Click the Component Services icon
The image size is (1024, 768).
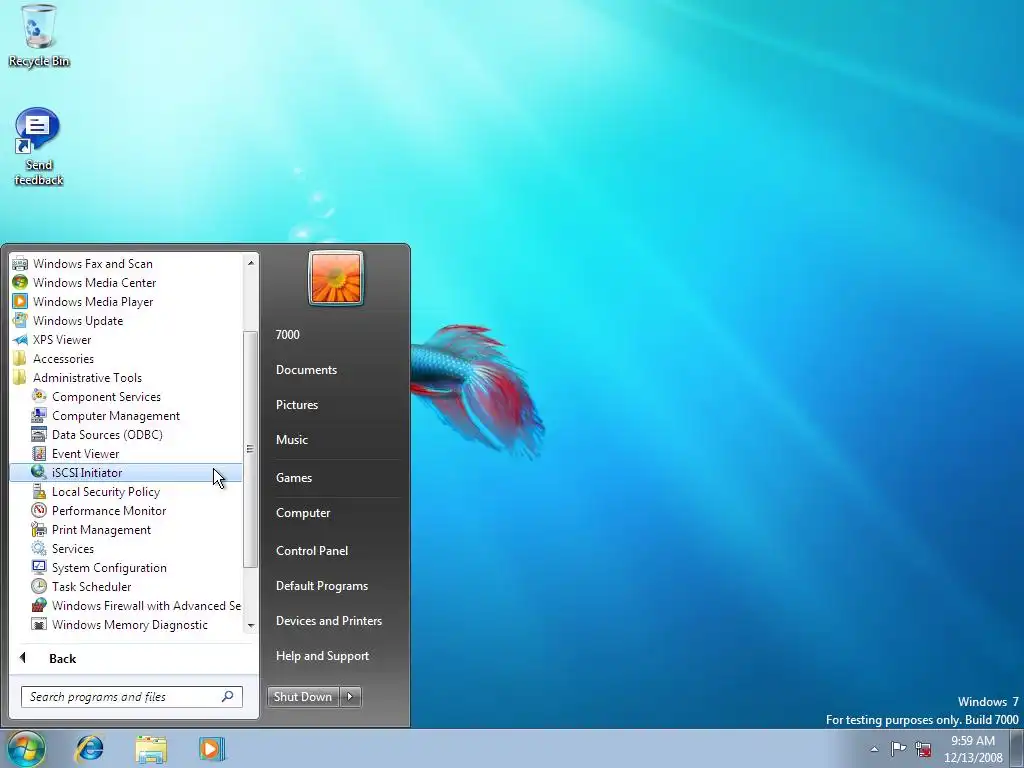coord(39,396)
